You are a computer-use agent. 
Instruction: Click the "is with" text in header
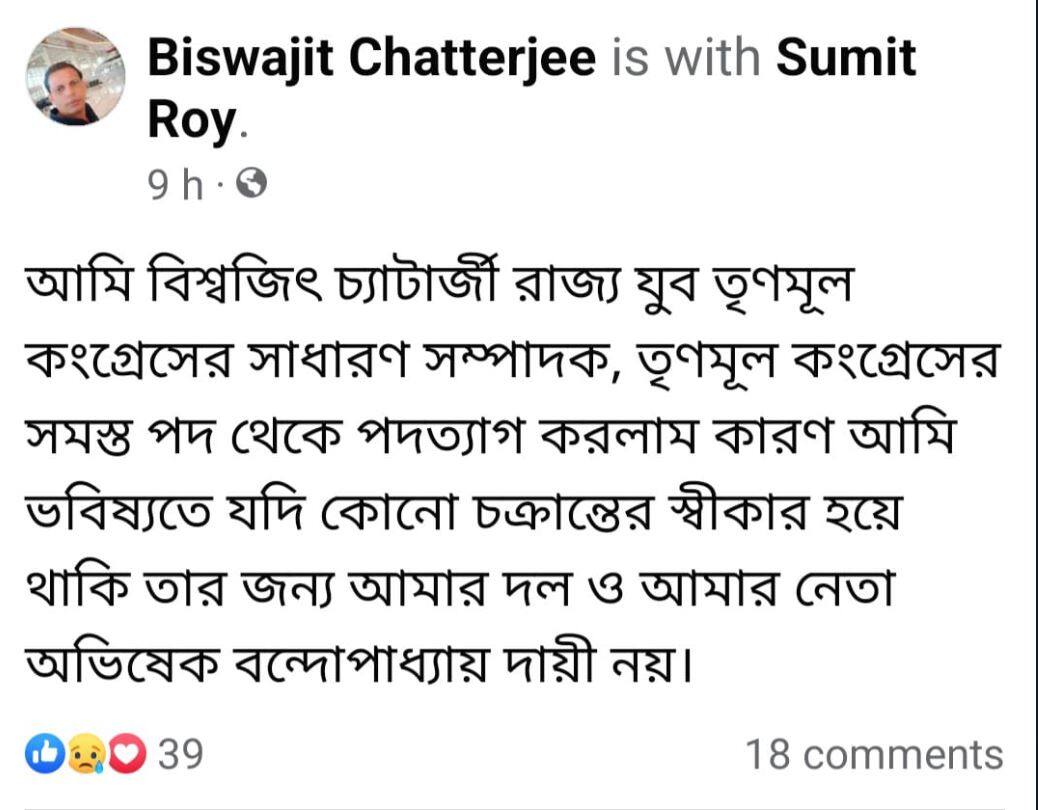click(685, 59)
